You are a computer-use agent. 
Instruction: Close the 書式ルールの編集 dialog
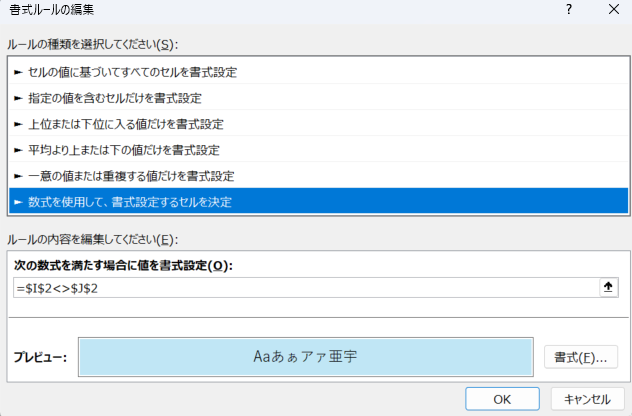(612, 12)
